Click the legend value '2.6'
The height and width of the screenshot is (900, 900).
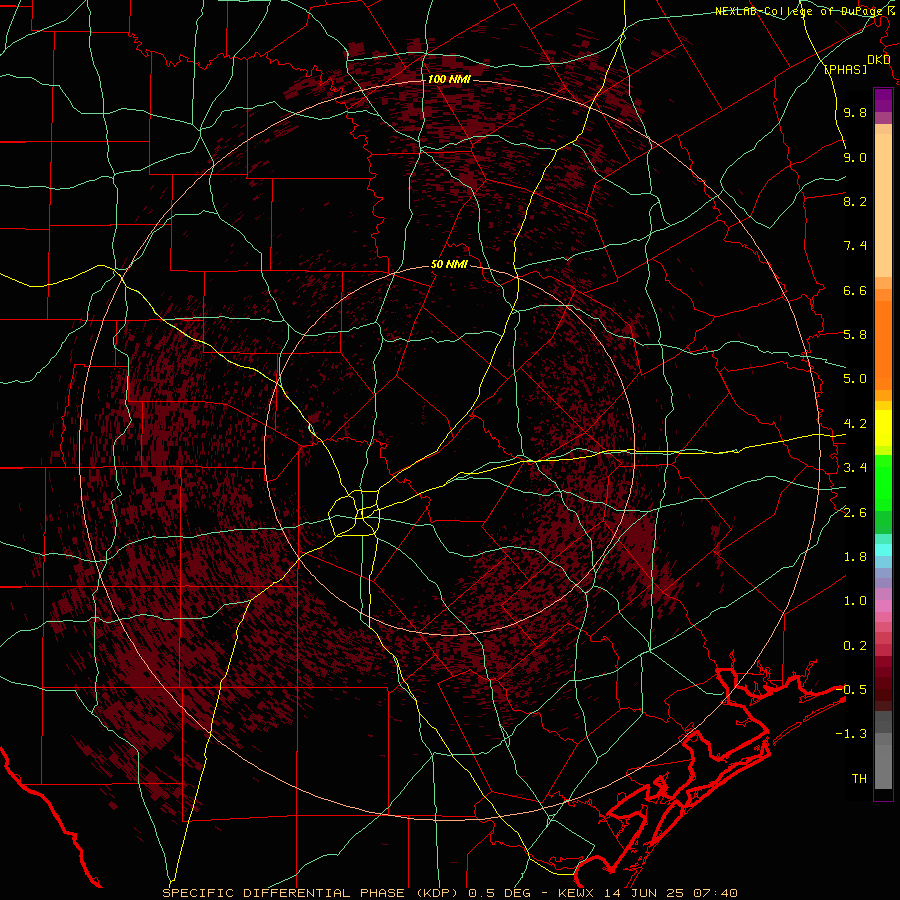coord(855,513)
